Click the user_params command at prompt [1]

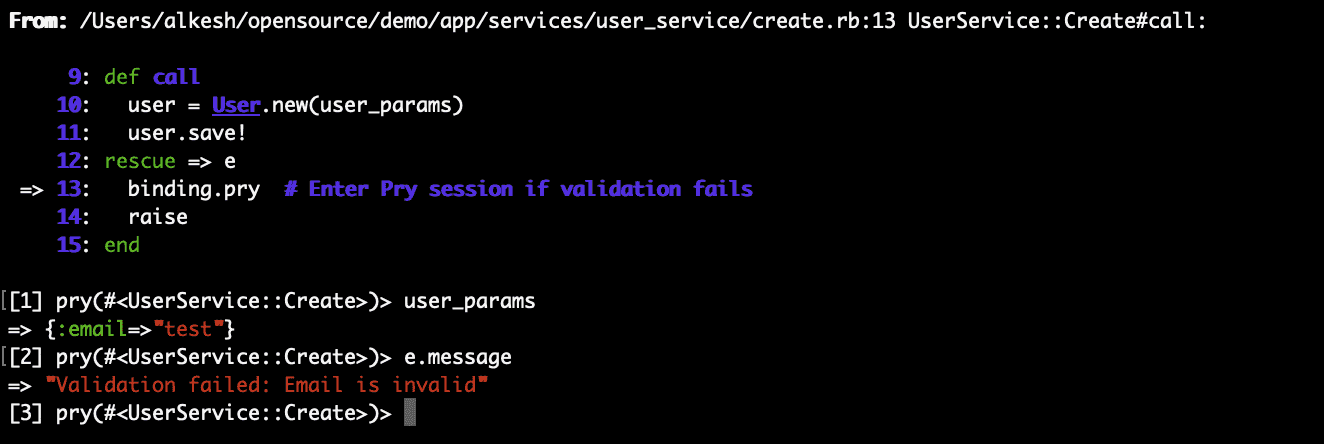[470, 300]
